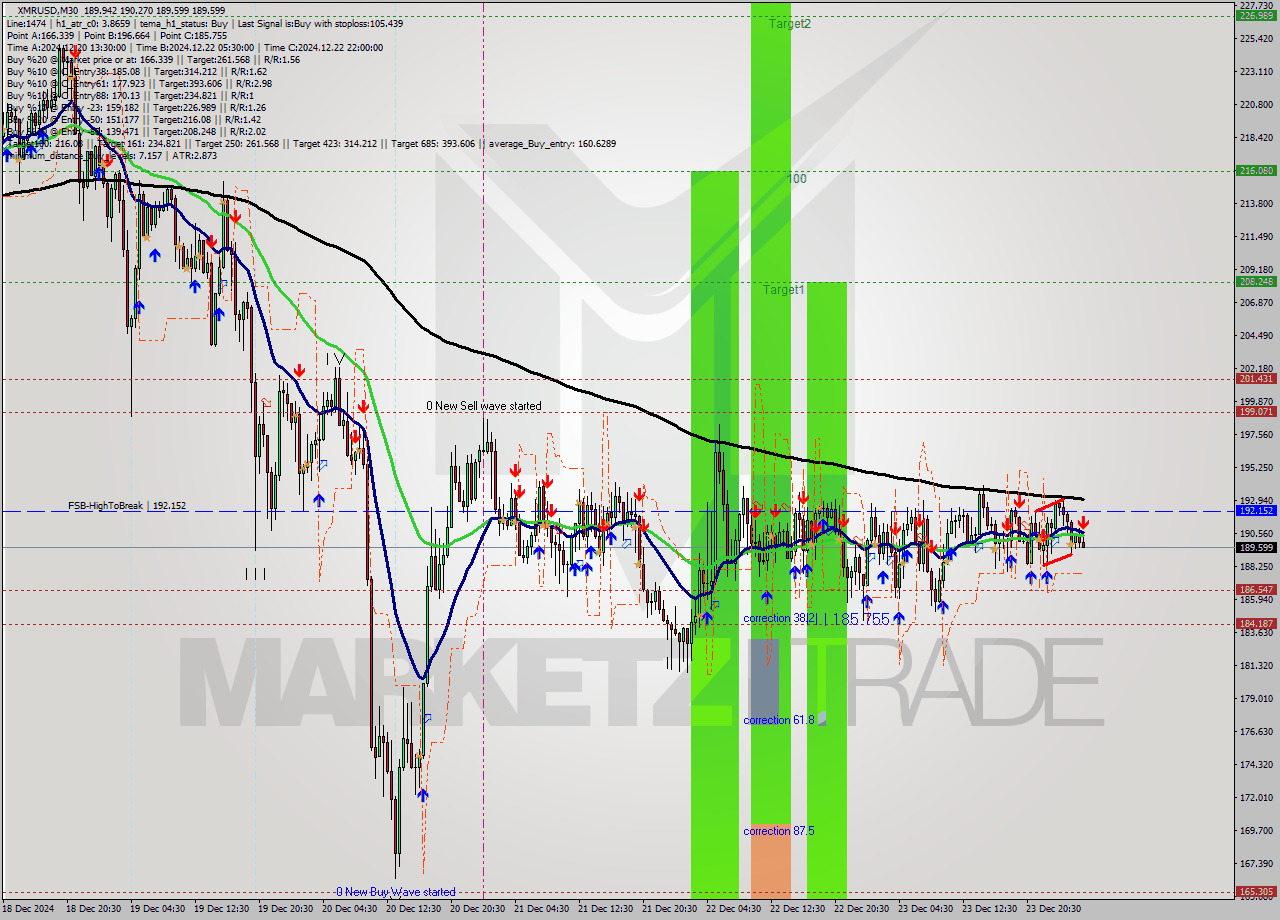The height and width of the screenshot is (920, 1280).
Task: Click the red 184.187 price tag
Action: pos(1256,624)
